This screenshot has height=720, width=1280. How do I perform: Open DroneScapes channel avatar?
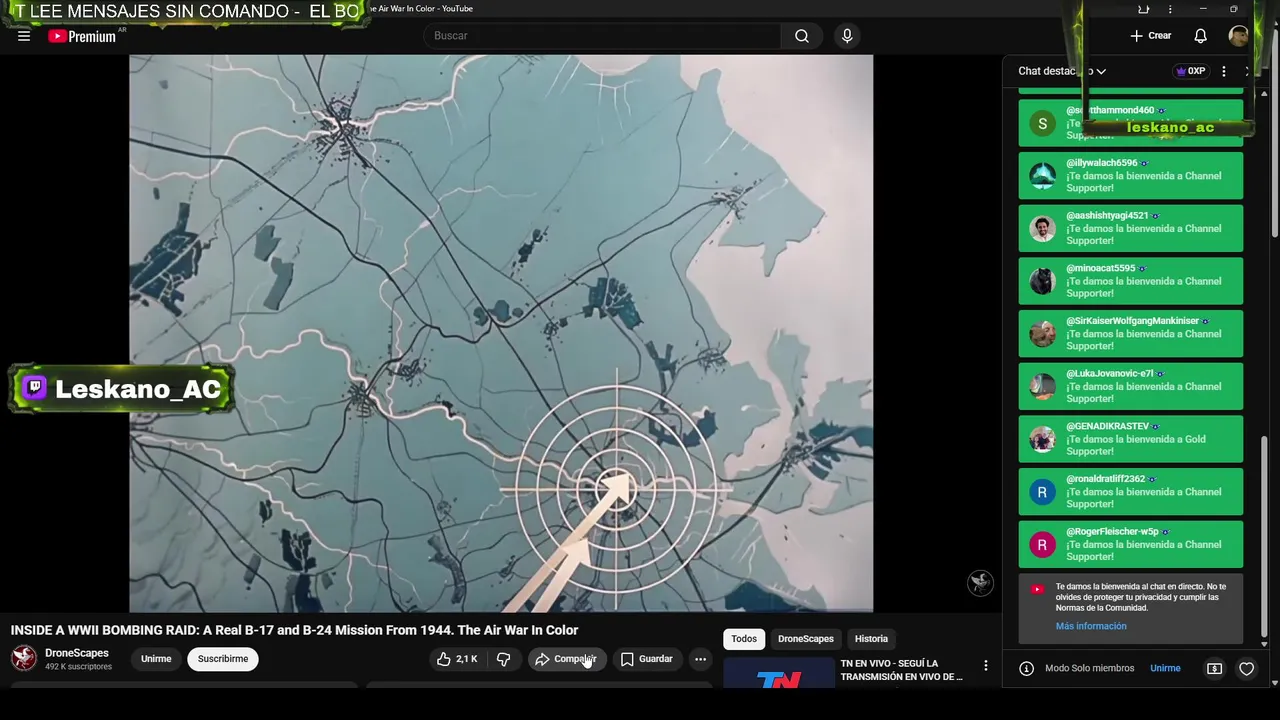24,658
